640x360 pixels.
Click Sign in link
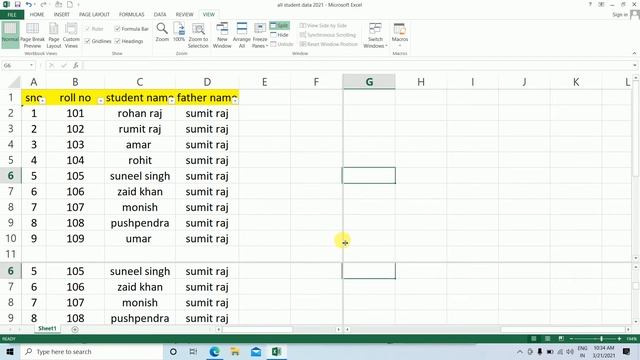tap(620, 15)
